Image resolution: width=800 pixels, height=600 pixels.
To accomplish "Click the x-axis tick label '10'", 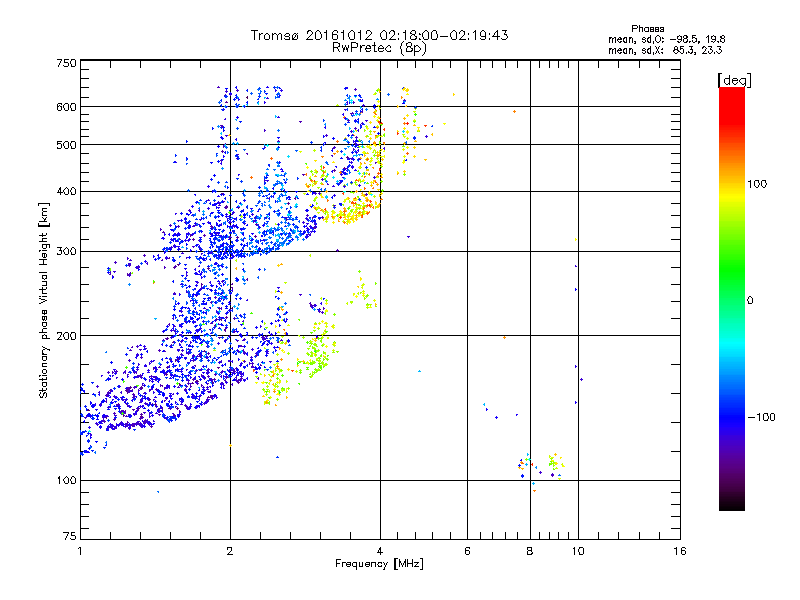I will coord(578,551).
